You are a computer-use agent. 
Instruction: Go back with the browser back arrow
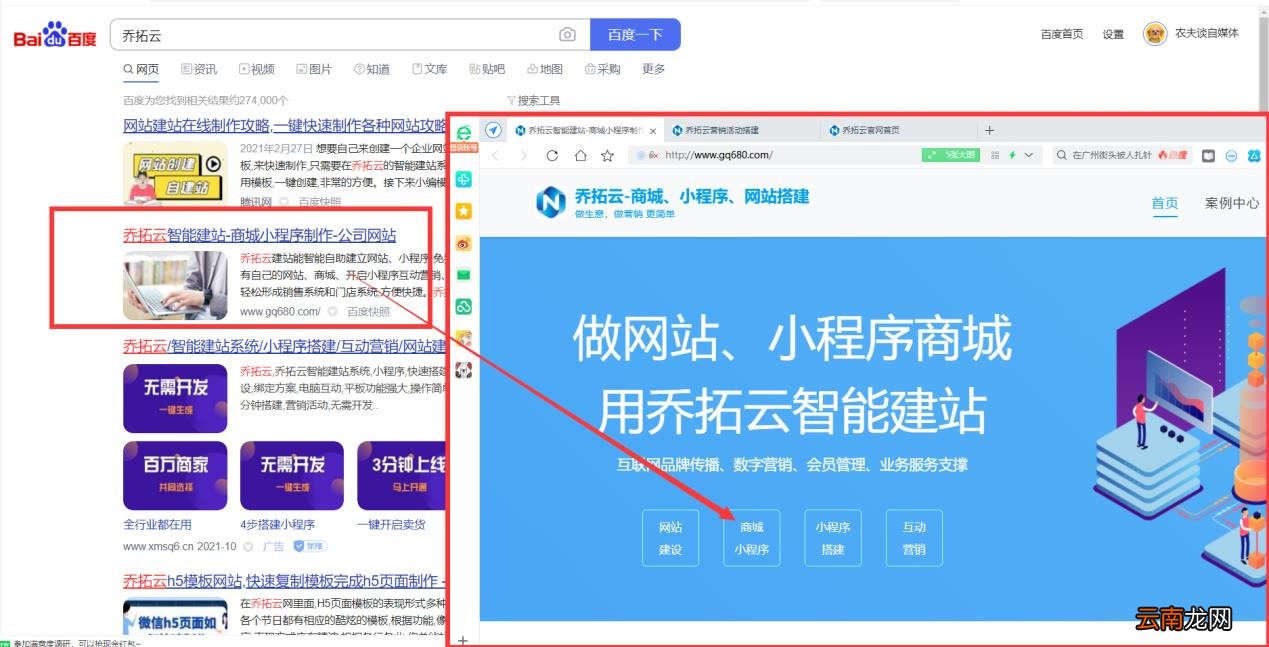pyautogui.click(x=495, y=156)
